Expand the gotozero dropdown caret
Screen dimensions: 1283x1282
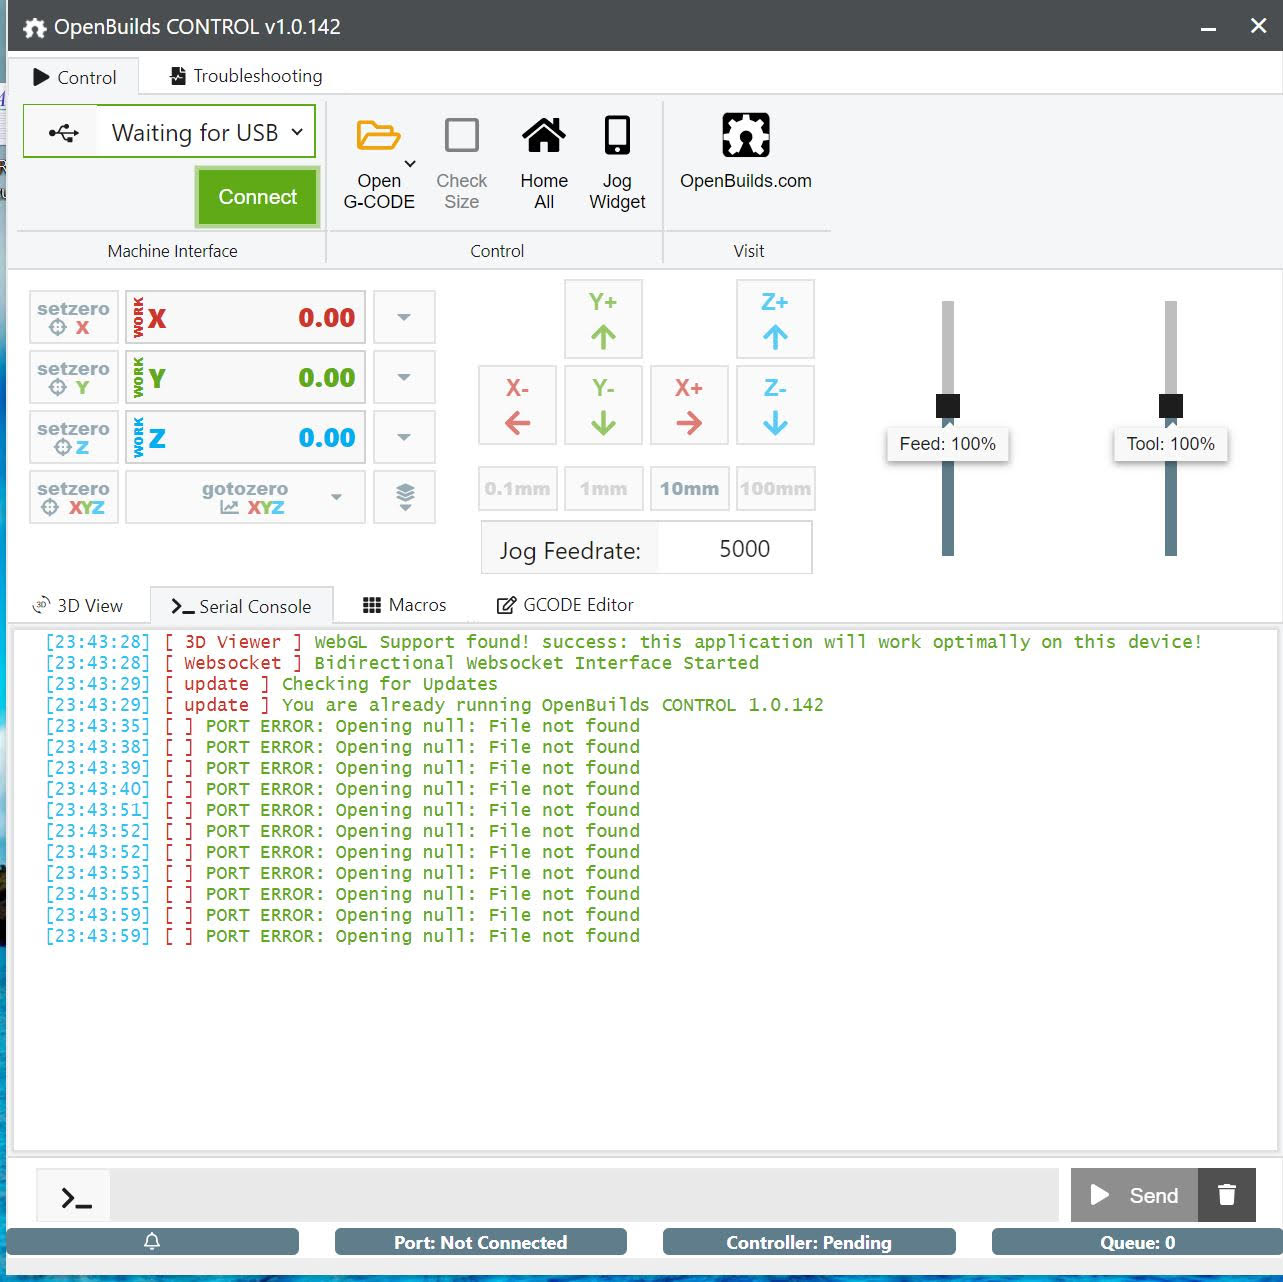click(336, 497)
